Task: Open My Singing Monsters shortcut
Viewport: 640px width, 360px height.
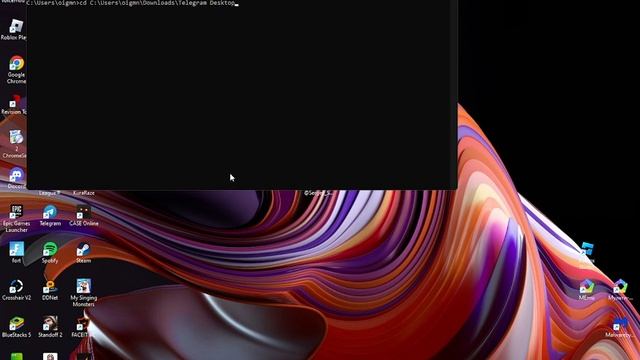Action: [x=84, y=293]
